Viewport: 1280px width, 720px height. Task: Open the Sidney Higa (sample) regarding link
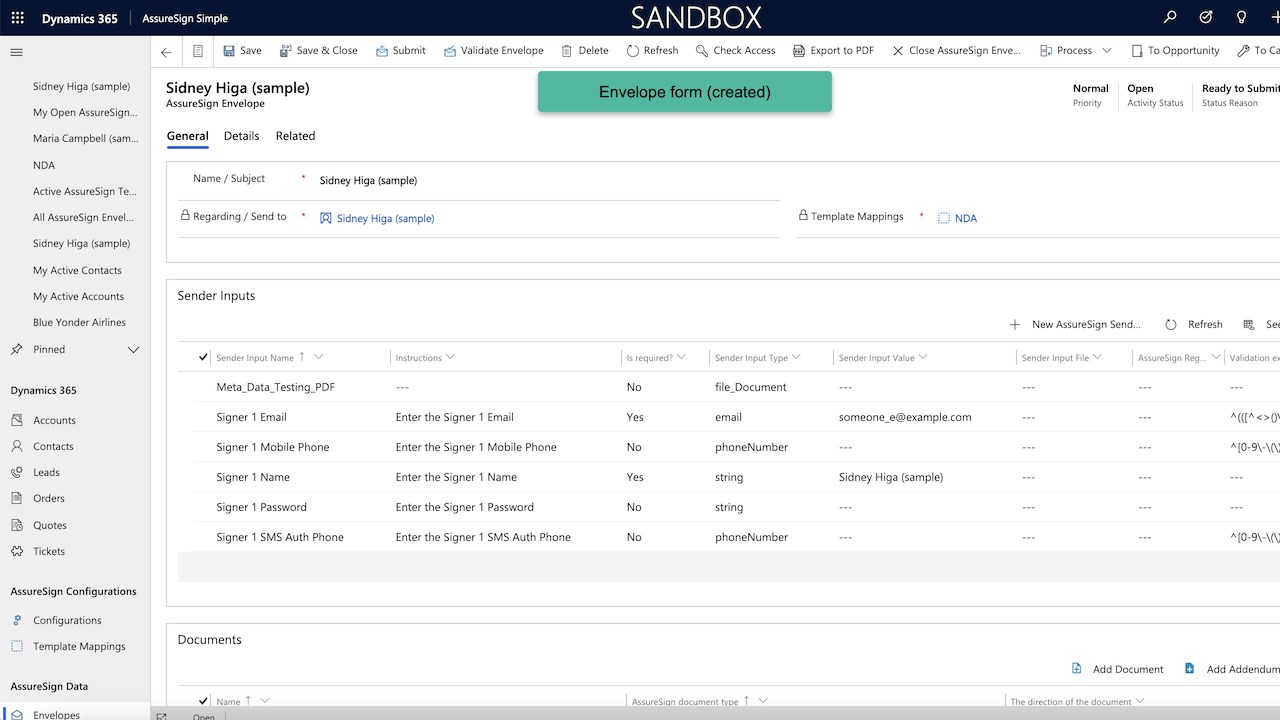pyautogui.click(x=385, y=218)
